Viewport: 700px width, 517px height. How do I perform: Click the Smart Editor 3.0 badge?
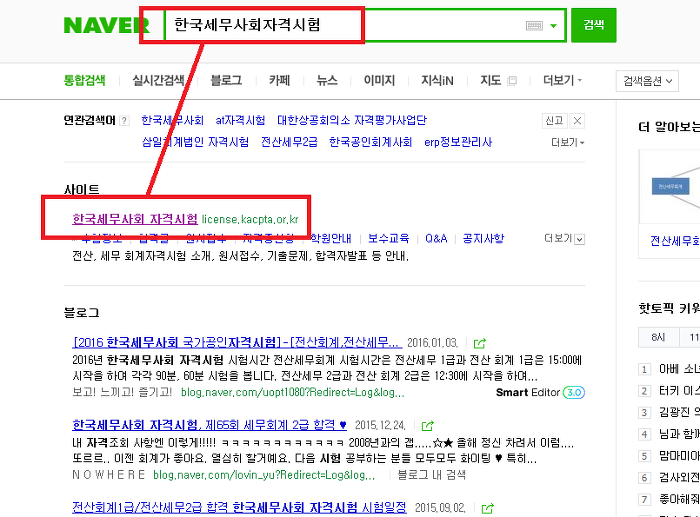[x=540, y=392]
